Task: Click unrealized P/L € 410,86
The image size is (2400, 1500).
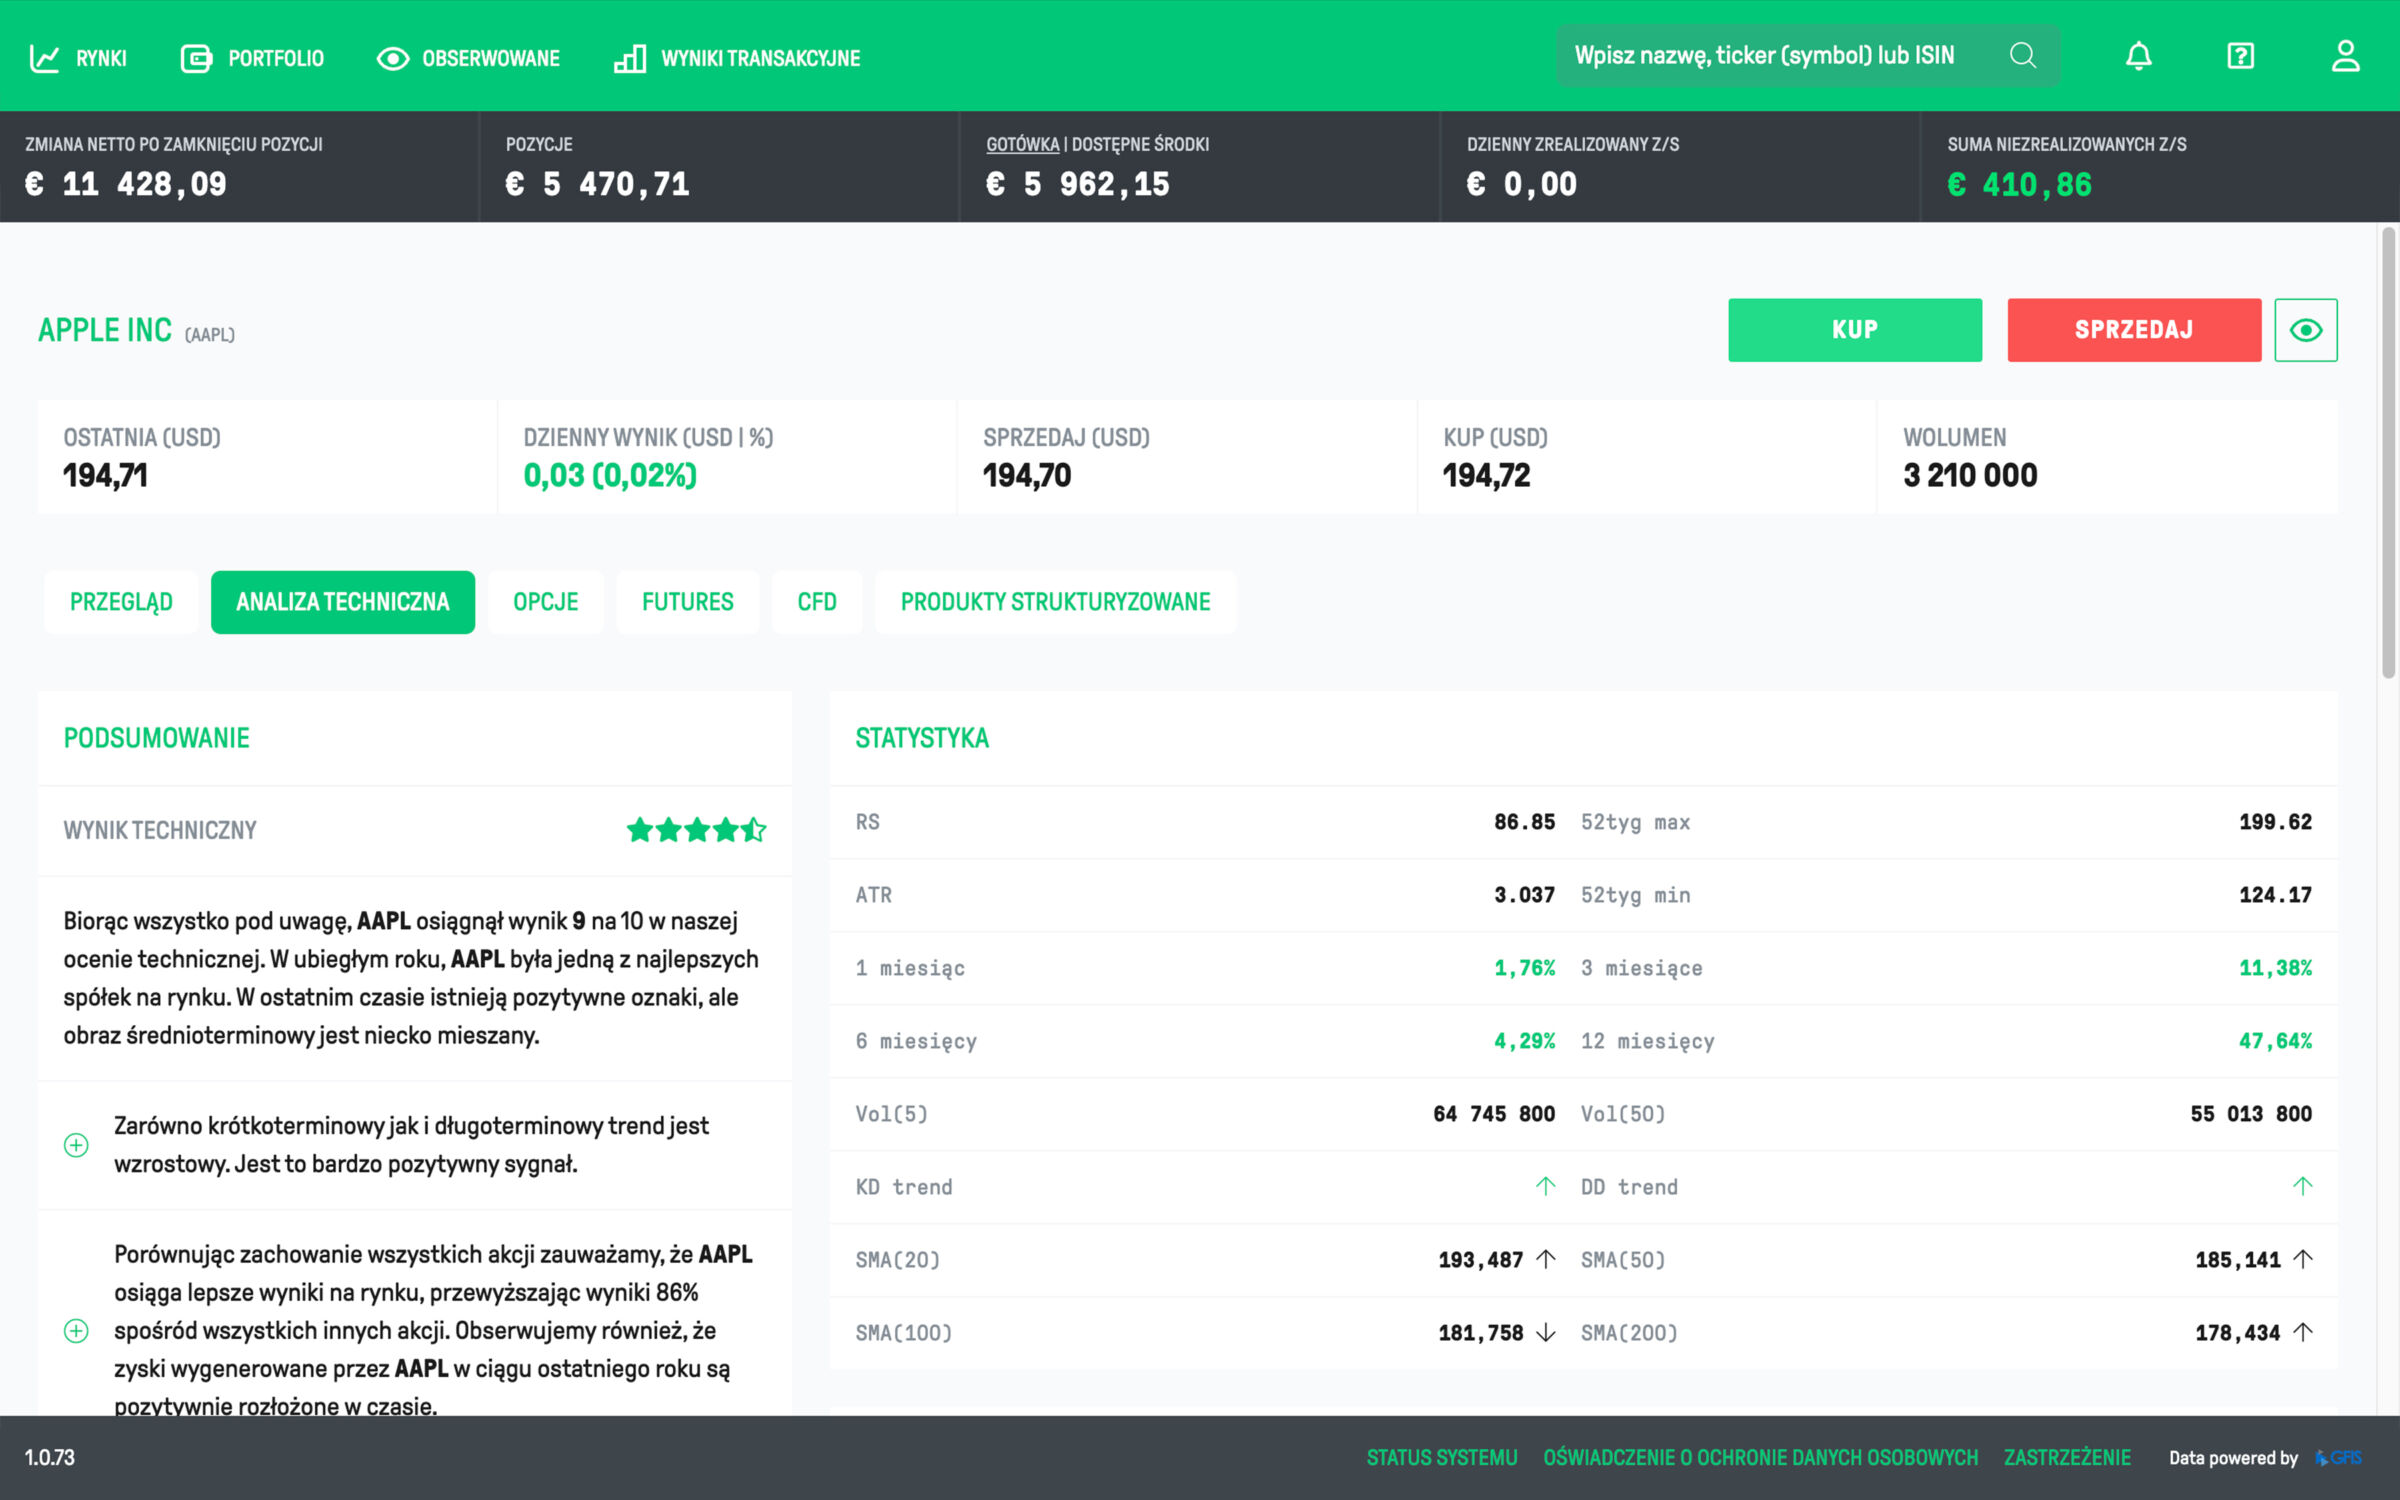Action: [x=2019, y=184]
